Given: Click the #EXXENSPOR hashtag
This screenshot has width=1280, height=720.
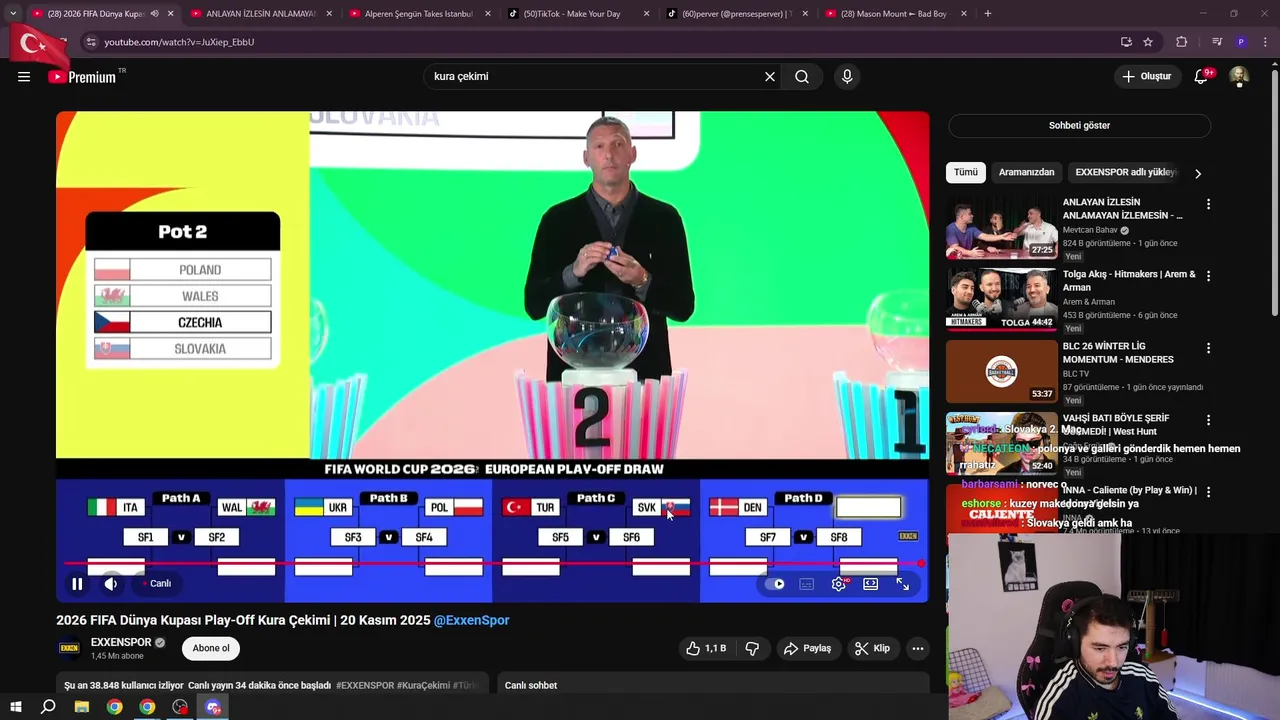Looking at the screenshot, I should point(365,685).
